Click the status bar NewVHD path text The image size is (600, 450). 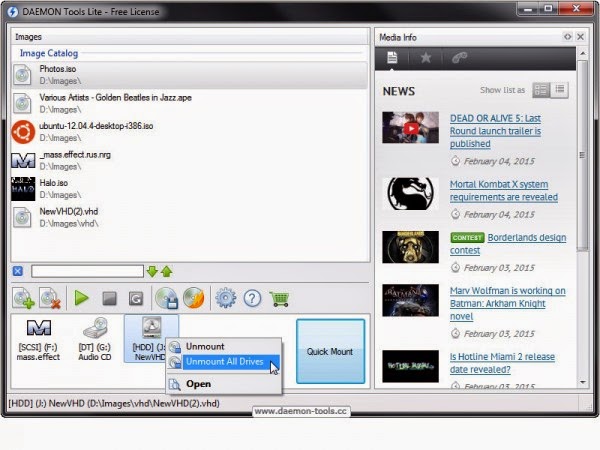[x=114, y=403]
